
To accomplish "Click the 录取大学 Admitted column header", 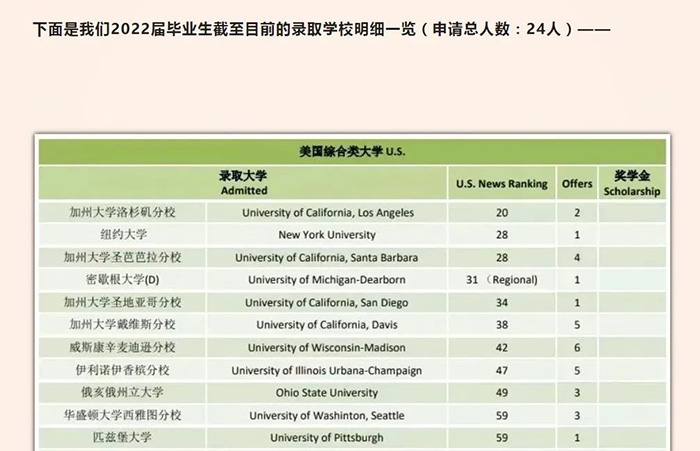I will 244,183.
